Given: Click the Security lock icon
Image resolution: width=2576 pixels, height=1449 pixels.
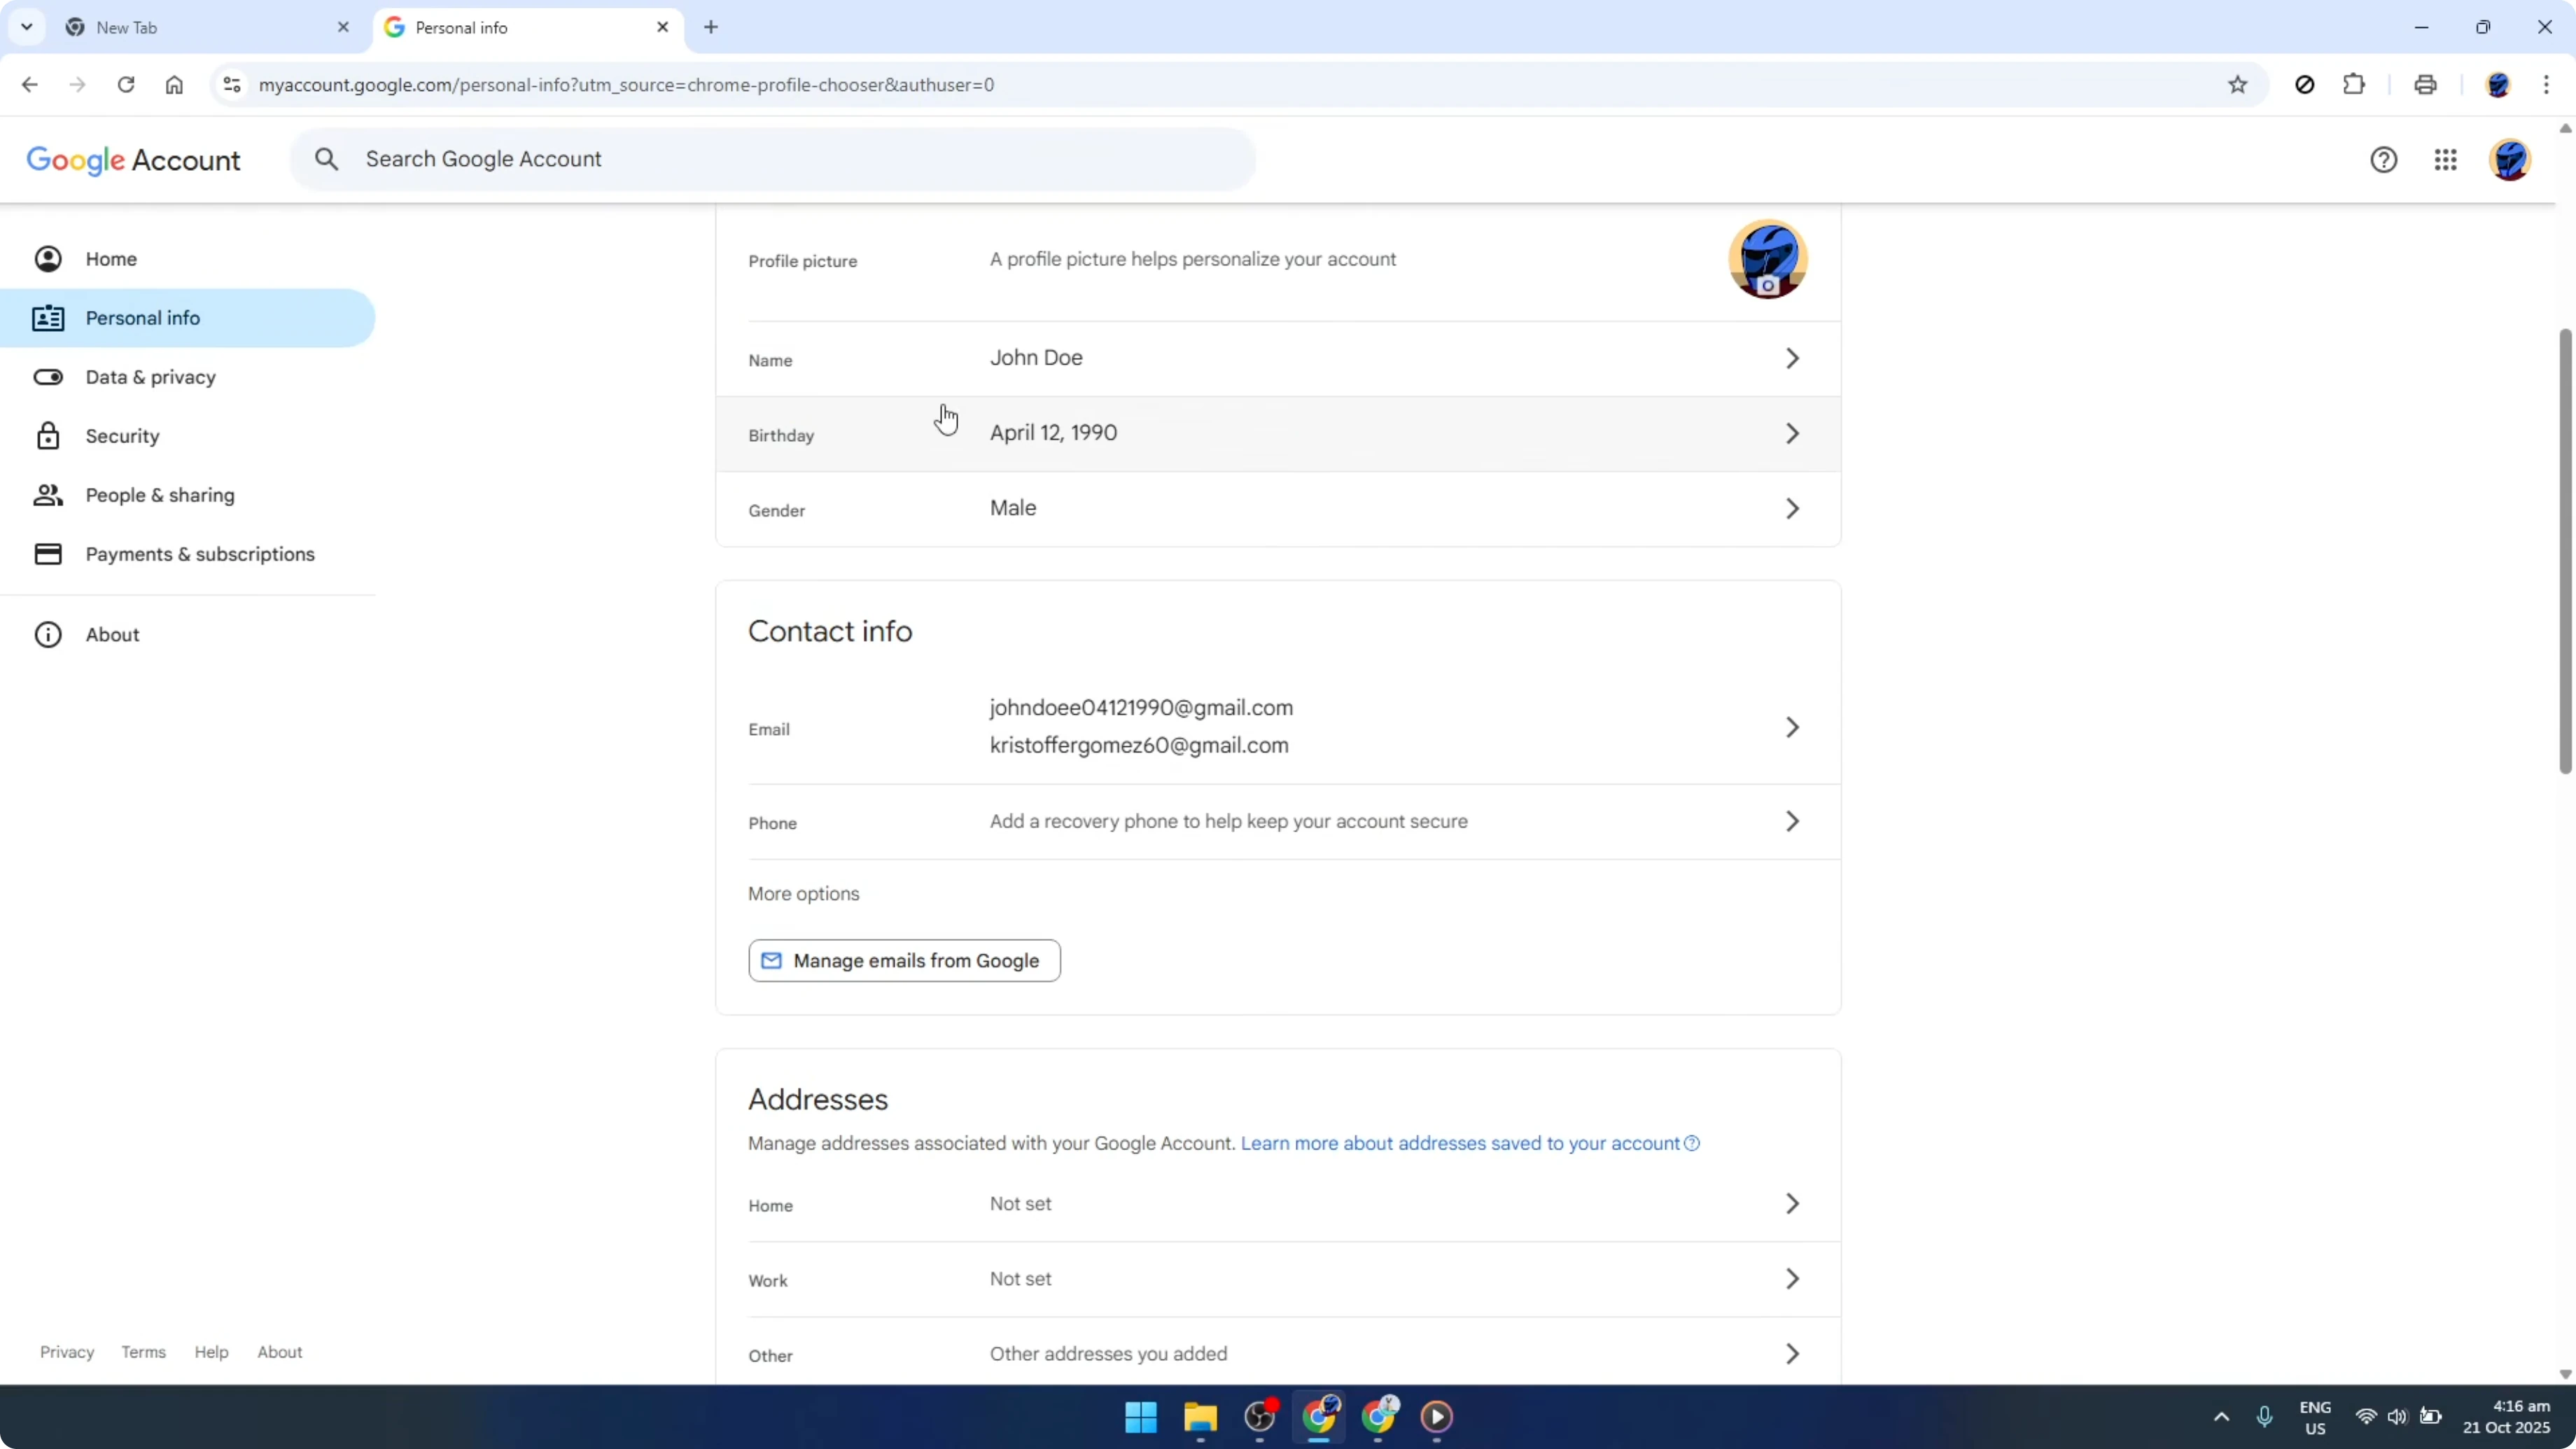Looking at the screenshot, I should click(48, 436).
